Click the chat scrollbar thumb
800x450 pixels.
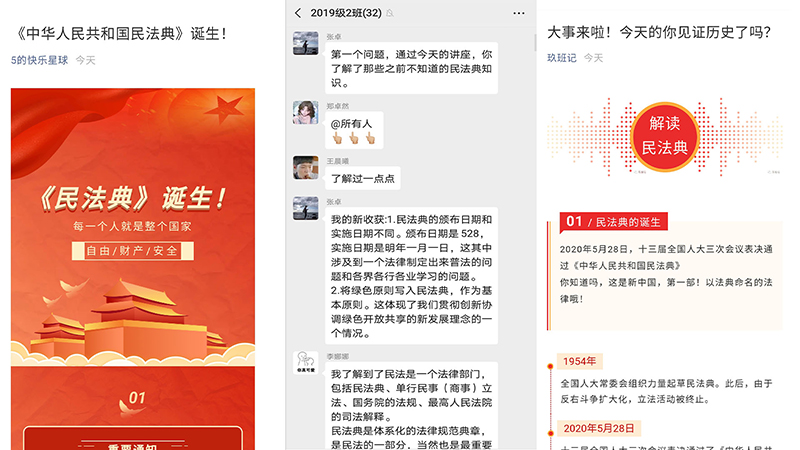tap(535, 43)
